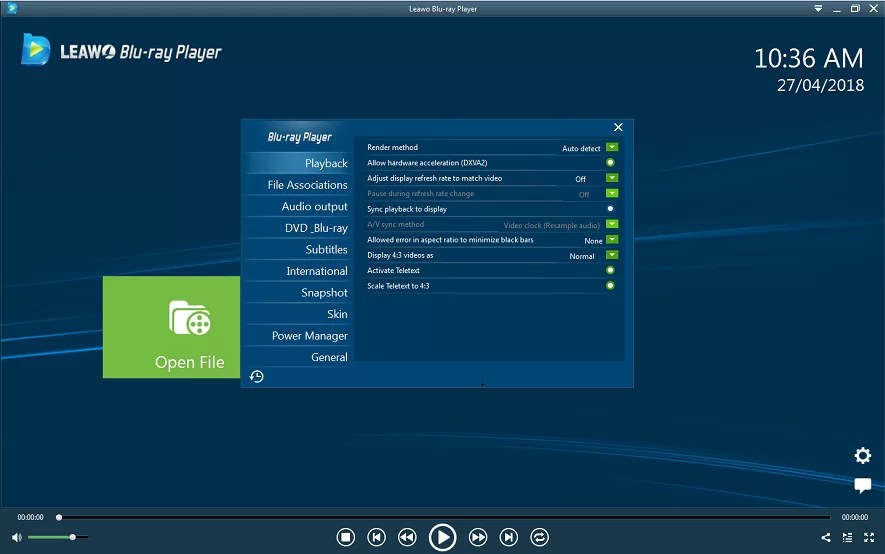
Task: Skip to the next track
Action: [x=509, y=537]
